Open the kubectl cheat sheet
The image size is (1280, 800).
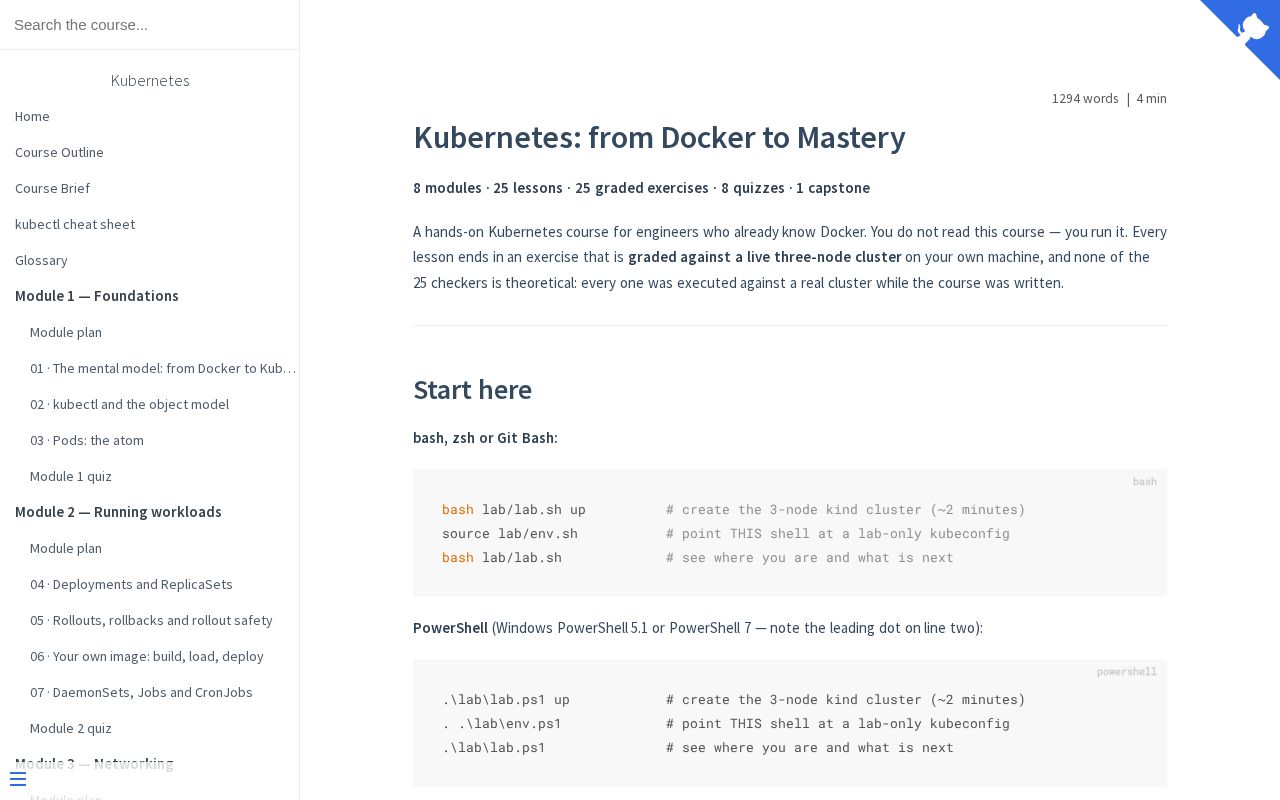click(x=75, y=224)
